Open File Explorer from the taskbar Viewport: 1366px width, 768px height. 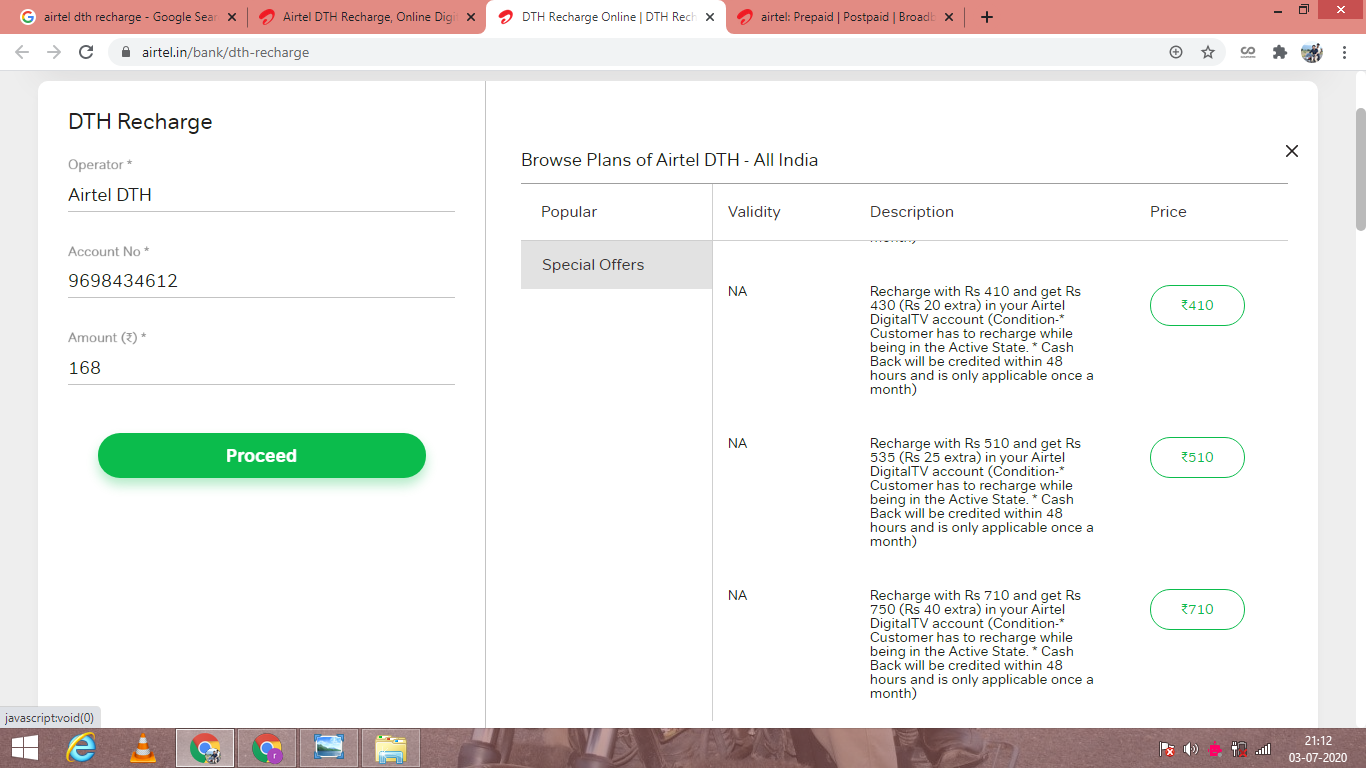[x=390, y=748]
